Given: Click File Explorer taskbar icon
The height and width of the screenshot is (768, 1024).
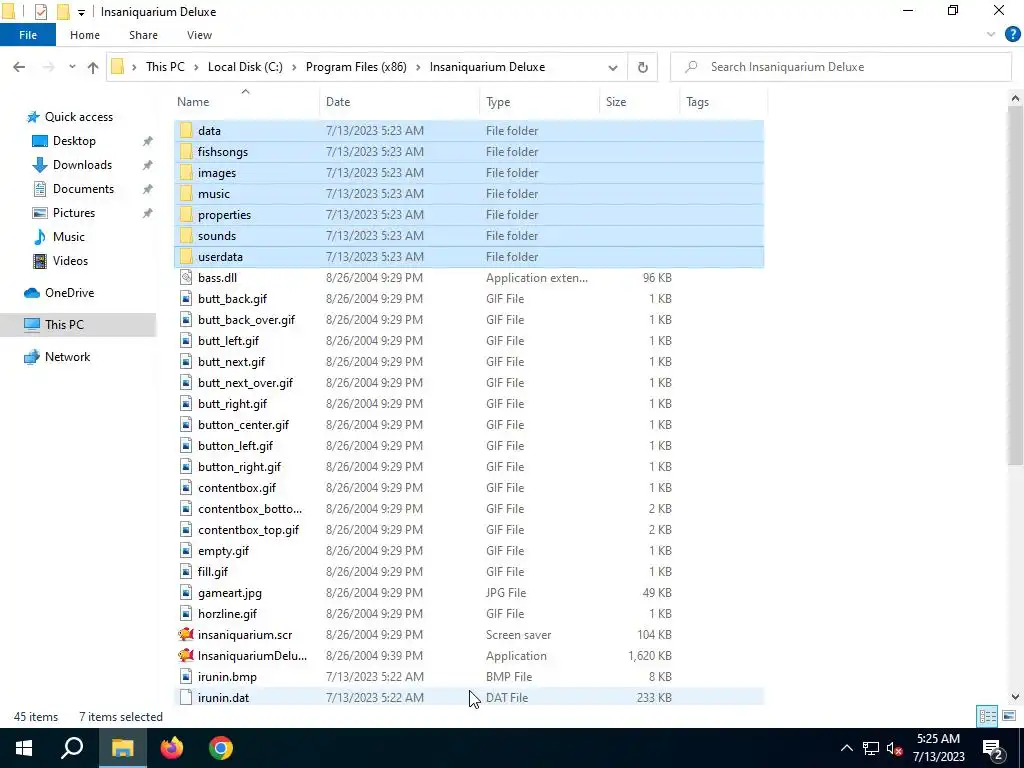Looking at the screenshot, I should coord(122,748).
